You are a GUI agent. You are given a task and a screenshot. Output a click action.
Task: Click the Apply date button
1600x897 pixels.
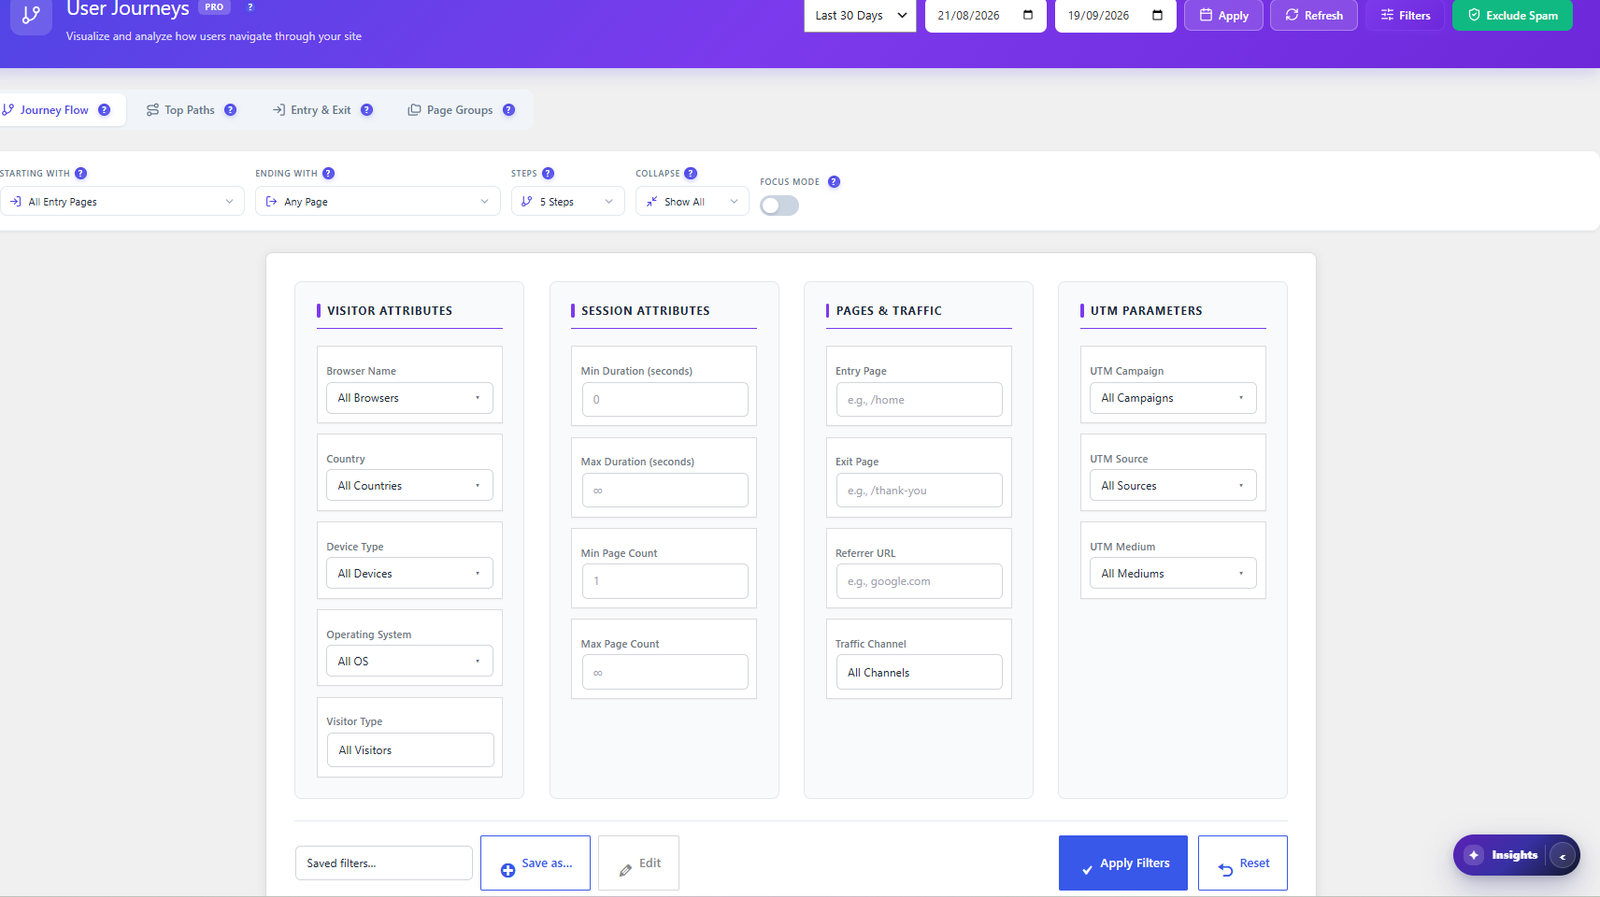pos(1224,15)
